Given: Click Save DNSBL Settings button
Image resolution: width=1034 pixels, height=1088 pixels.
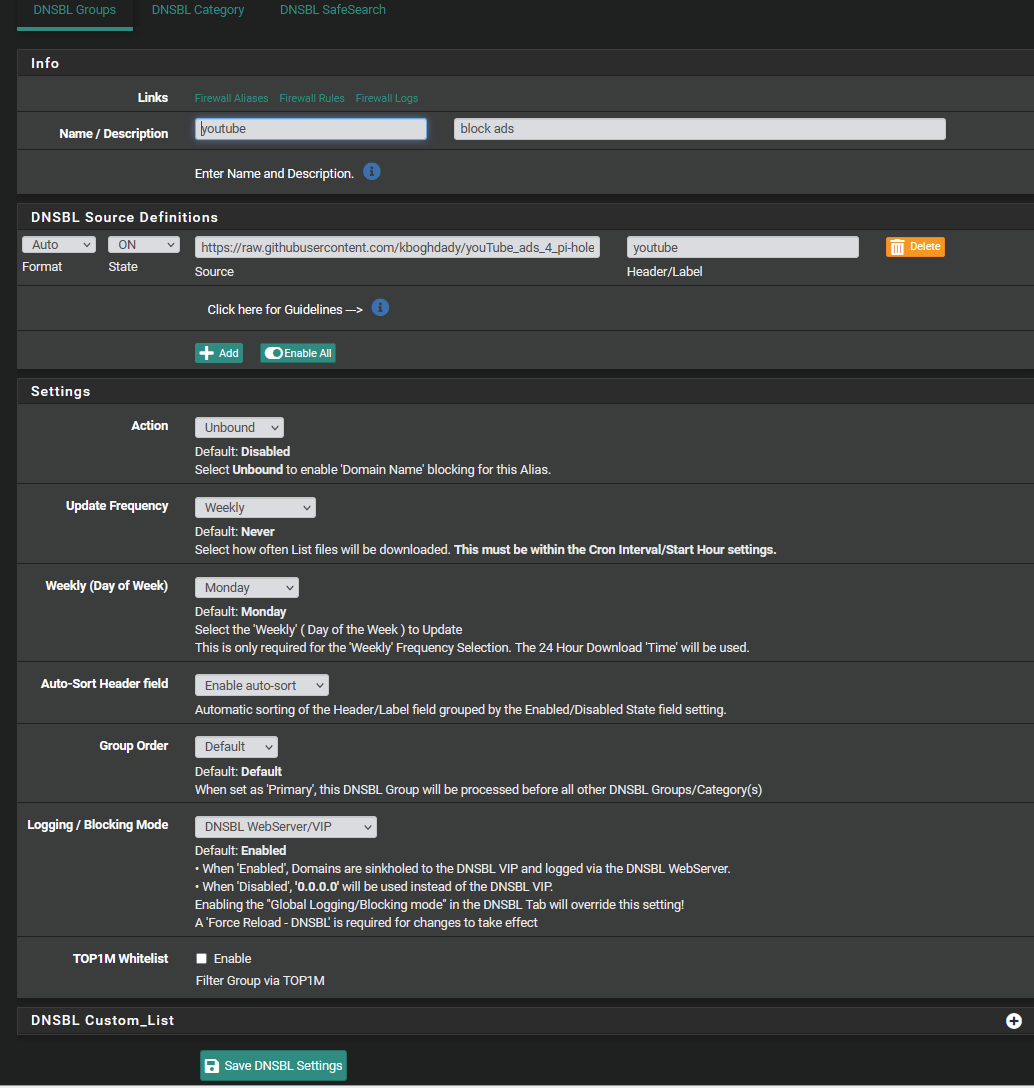Looking at the screenshot, I should tap(273, 1066).
